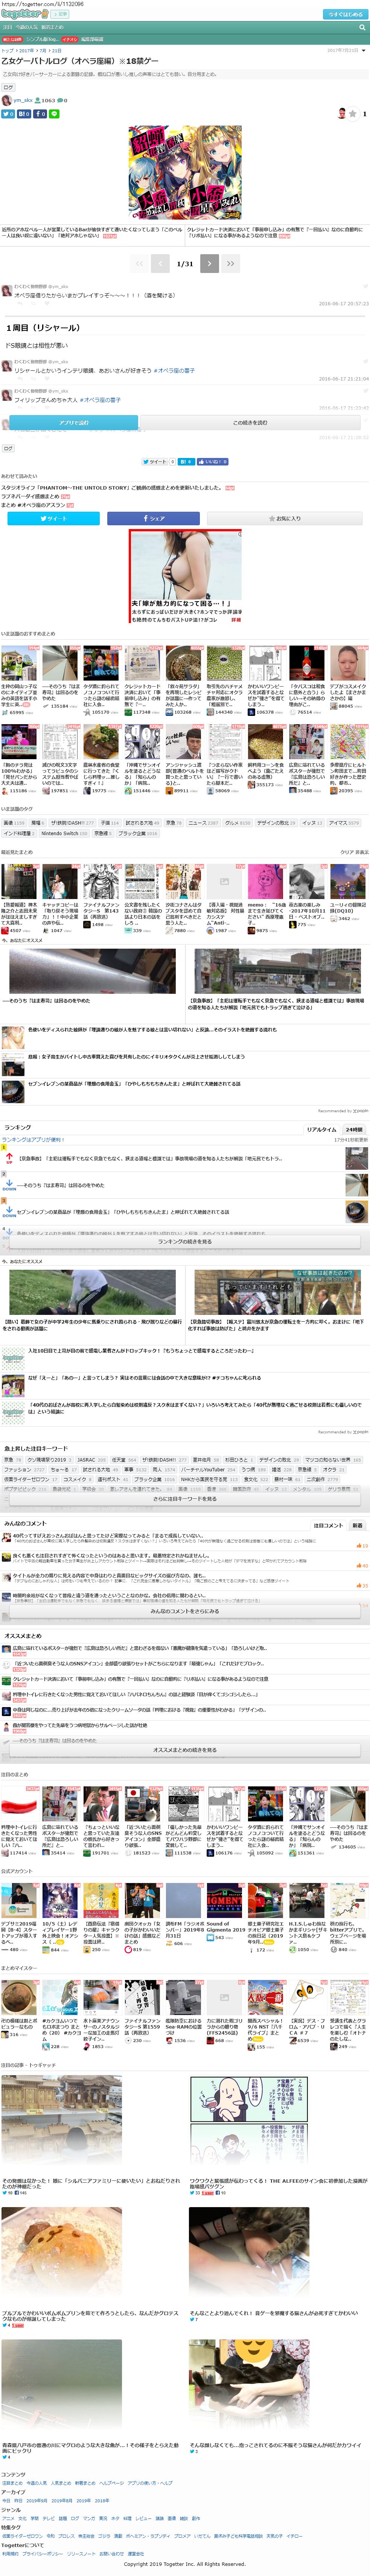
Task: Expand 'みんなのコメントをさらにみる'
Action: coord(185,1611)
